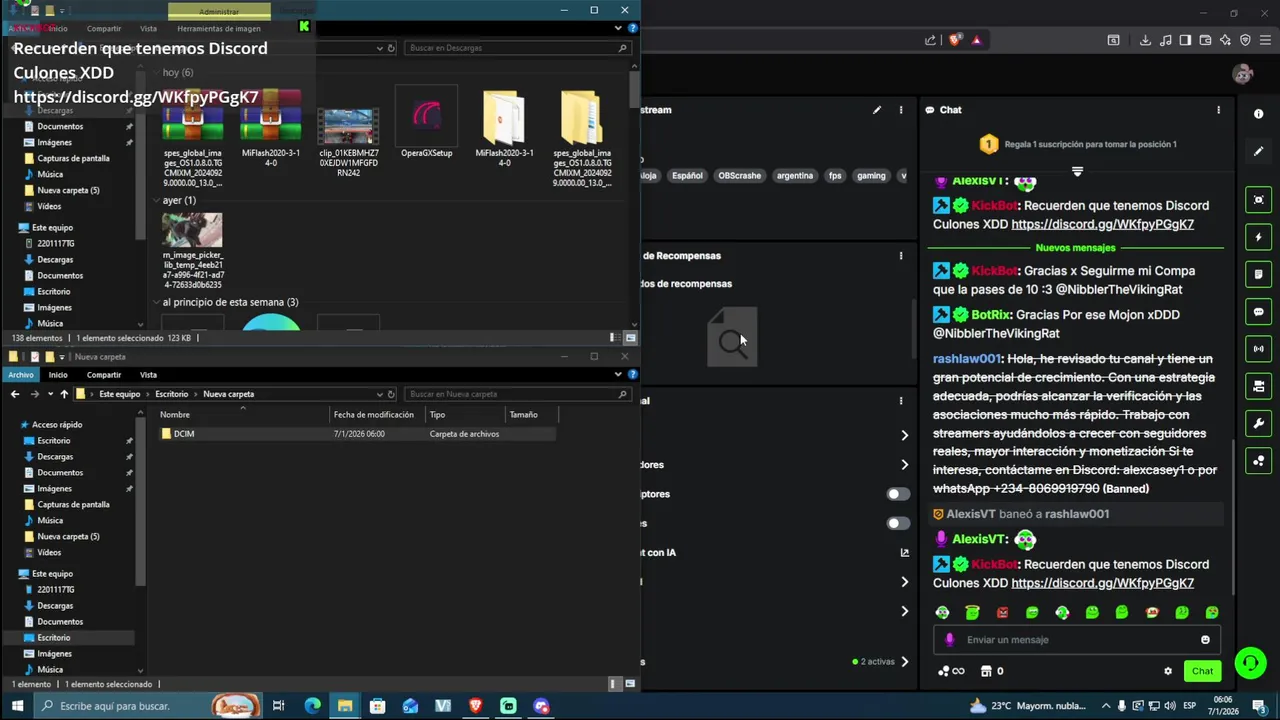Toggle the browser sidebar panel icon
This screenshot has height=720, width=1280.
[x=1185, y=40]
